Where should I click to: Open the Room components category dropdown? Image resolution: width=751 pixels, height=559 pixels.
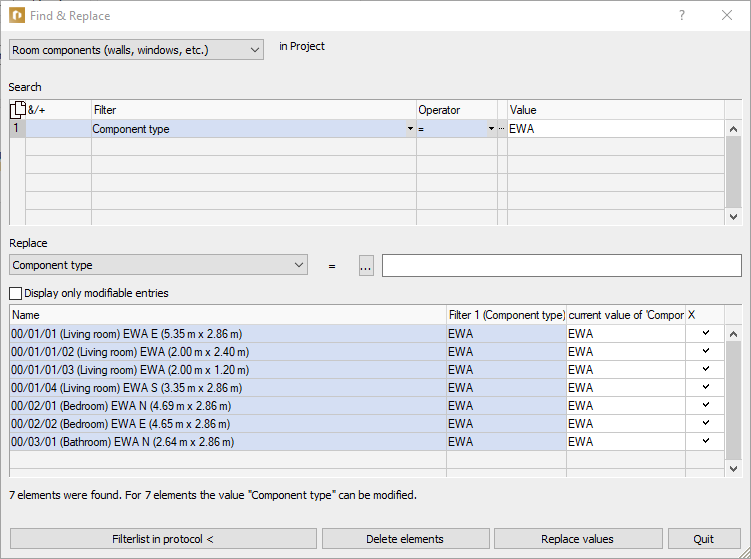136,50
